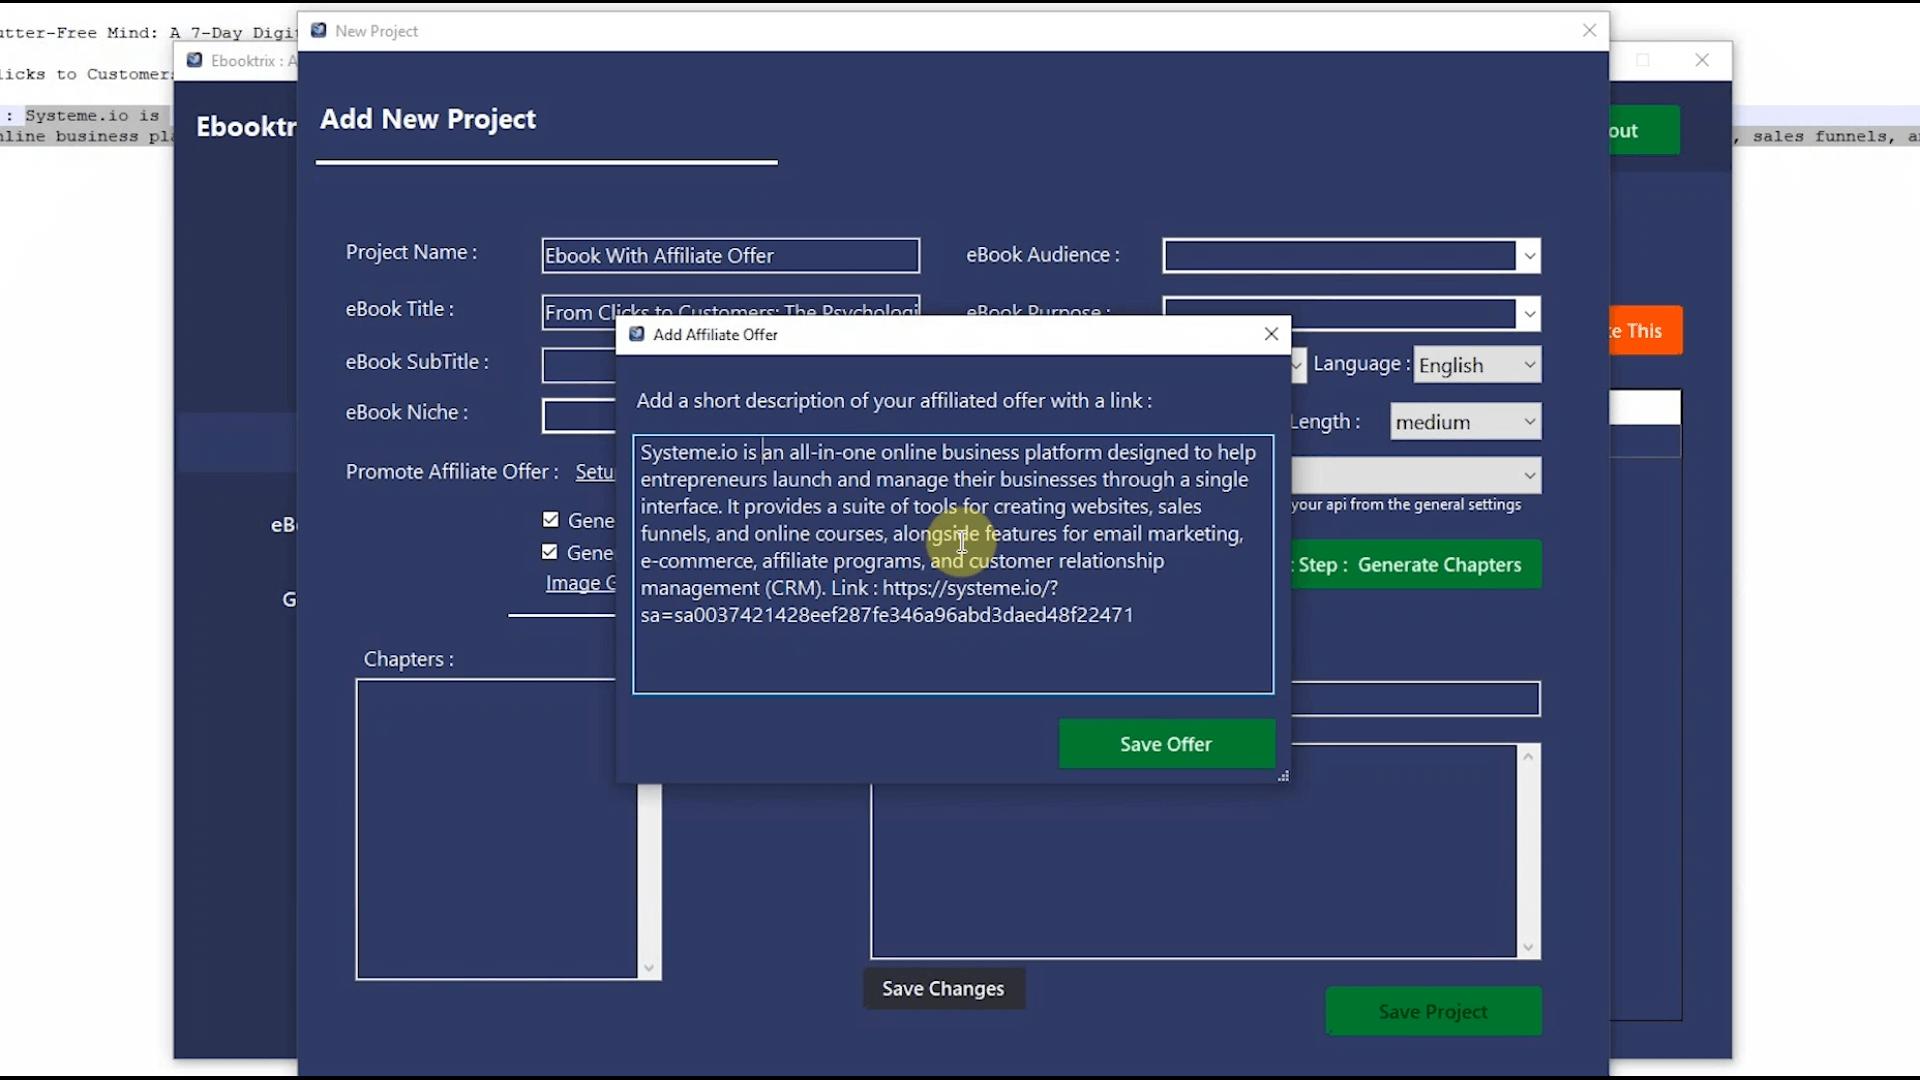Click the Chapters list scrollbar arrow
The width and height of the screenshot is (1920, 1080).
pos(648,967)
